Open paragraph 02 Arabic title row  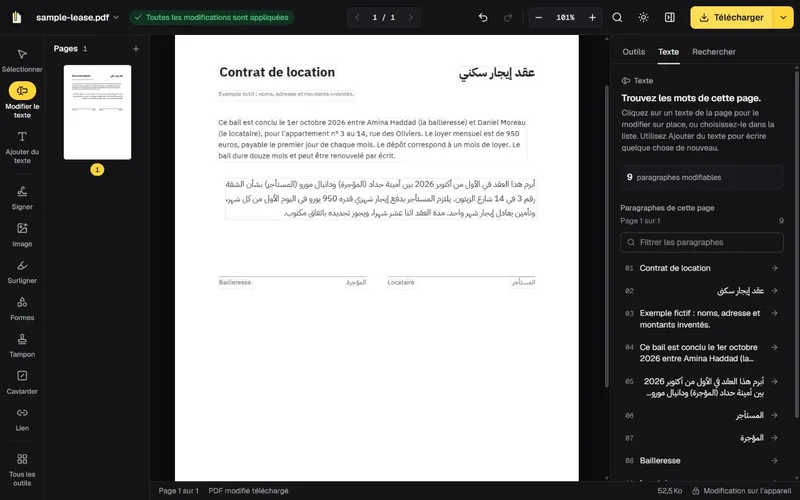click(x=702, y=291)
